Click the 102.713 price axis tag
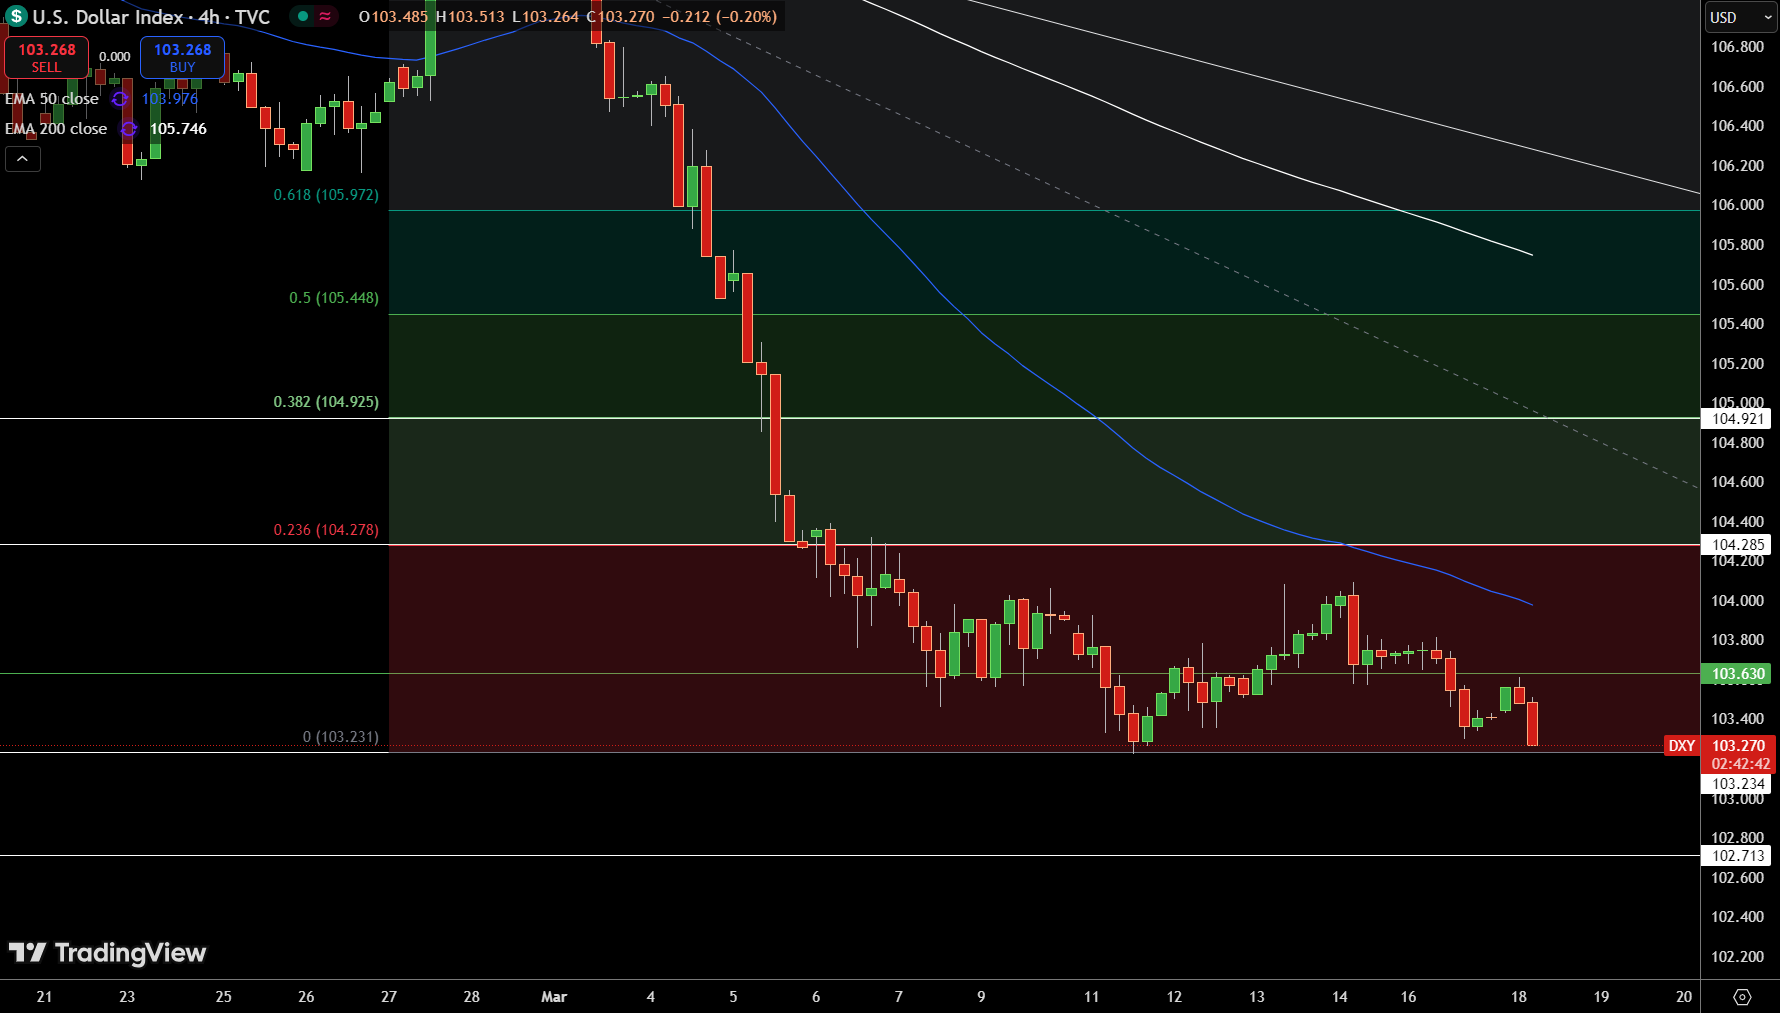The width and height of the screenshot is (1780, 1013). pos(1737,856)
